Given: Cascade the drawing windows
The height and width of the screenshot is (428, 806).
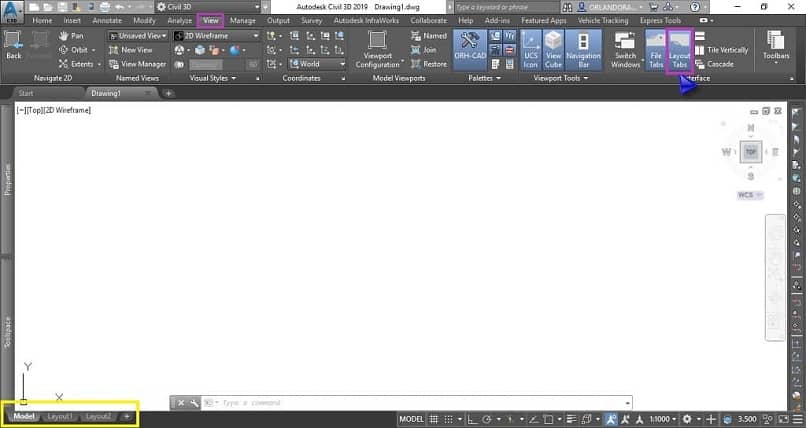Looking at the screenshot, I should click(715, 64).
